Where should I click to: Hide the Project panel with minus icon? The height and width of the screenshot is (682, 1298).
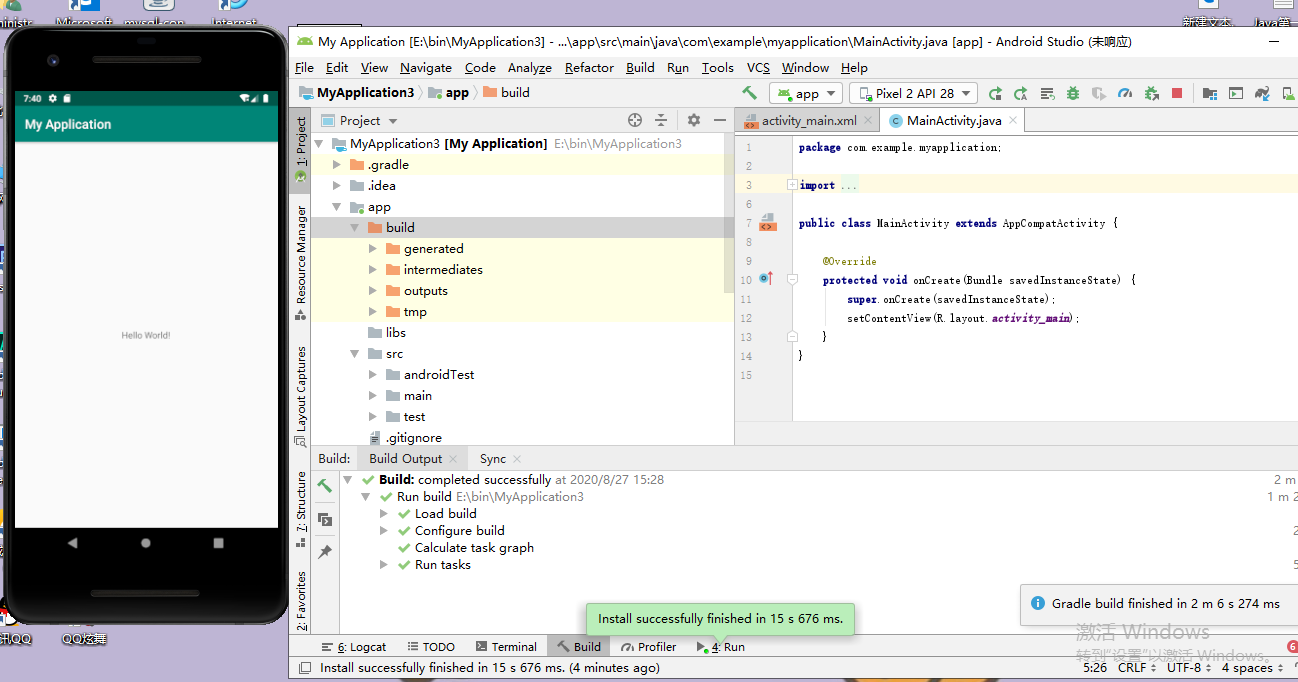click(720, 120)
